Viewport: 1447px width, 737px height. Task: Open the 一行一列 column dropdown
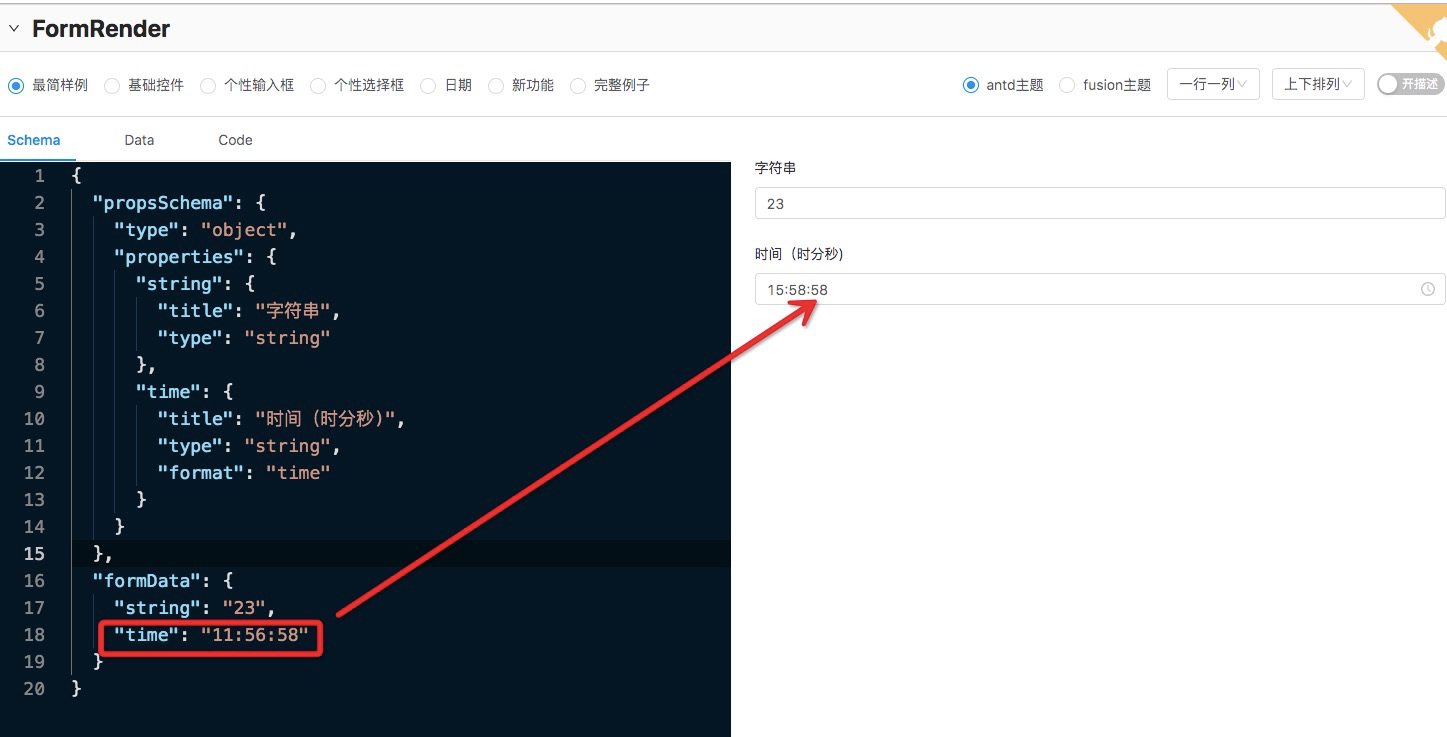1213,84
